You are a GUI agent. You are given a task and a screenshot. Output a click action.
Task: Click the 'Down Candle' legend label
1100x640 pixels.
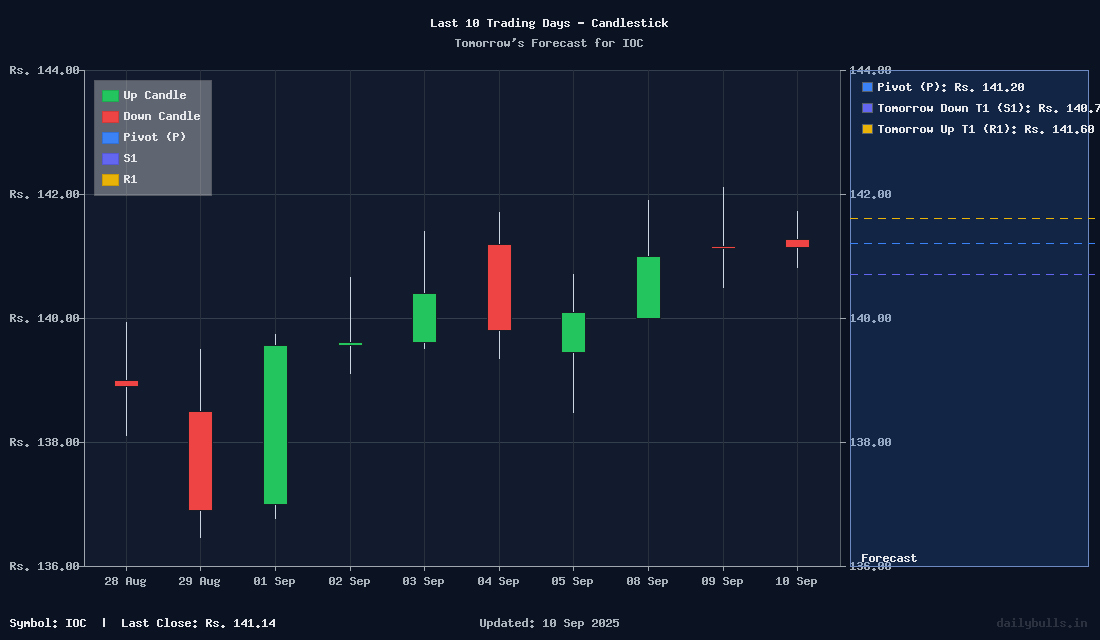[162, 116]
